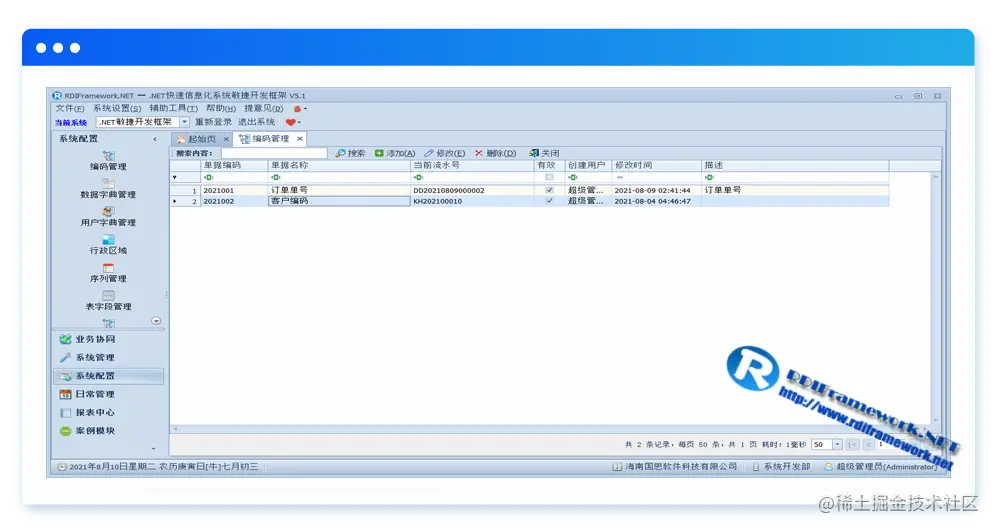
Task: Click the 系统开发部 status bar entry
Action: [781, 467]
